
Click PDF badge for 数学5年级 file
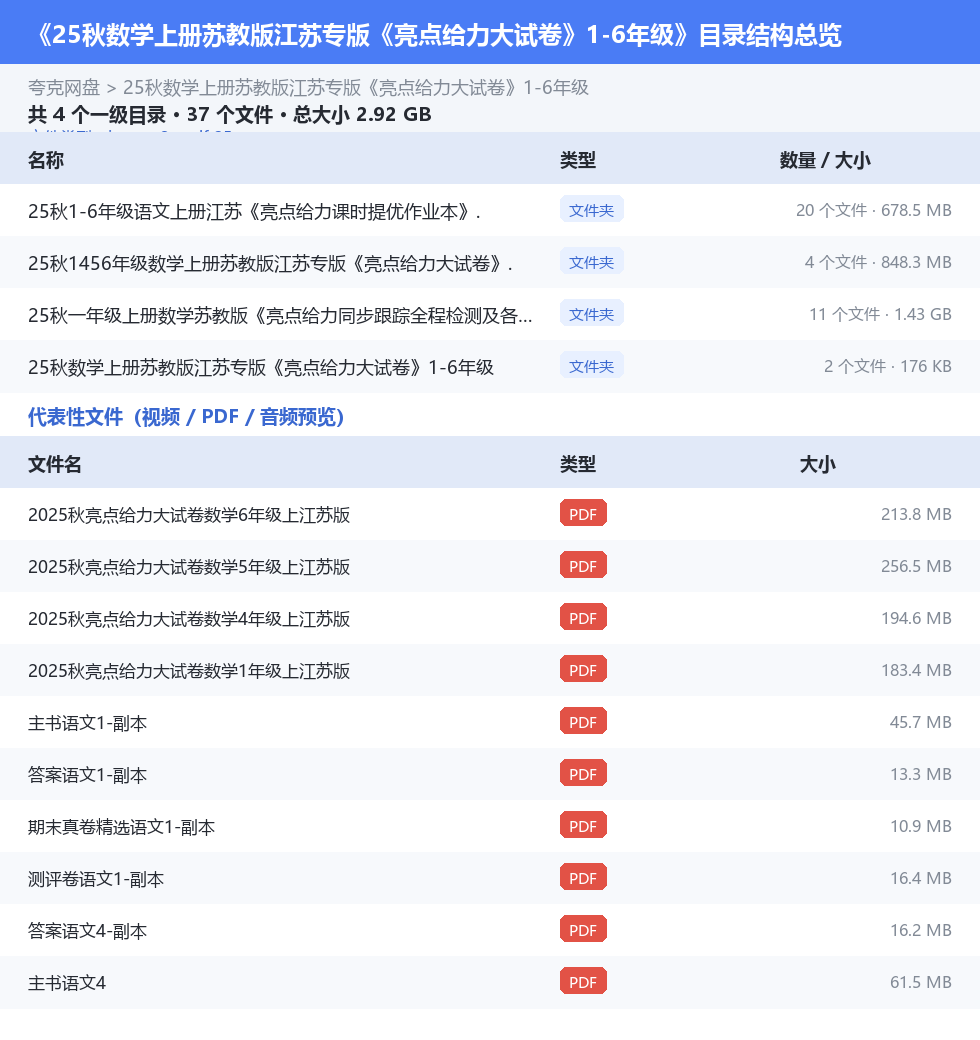click(583, 566)
